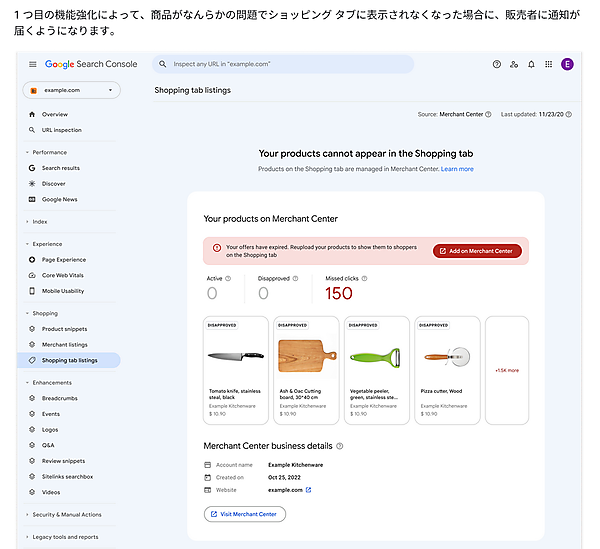
Task: Click the help question mark icon in header
Action: tap(497, 64)
